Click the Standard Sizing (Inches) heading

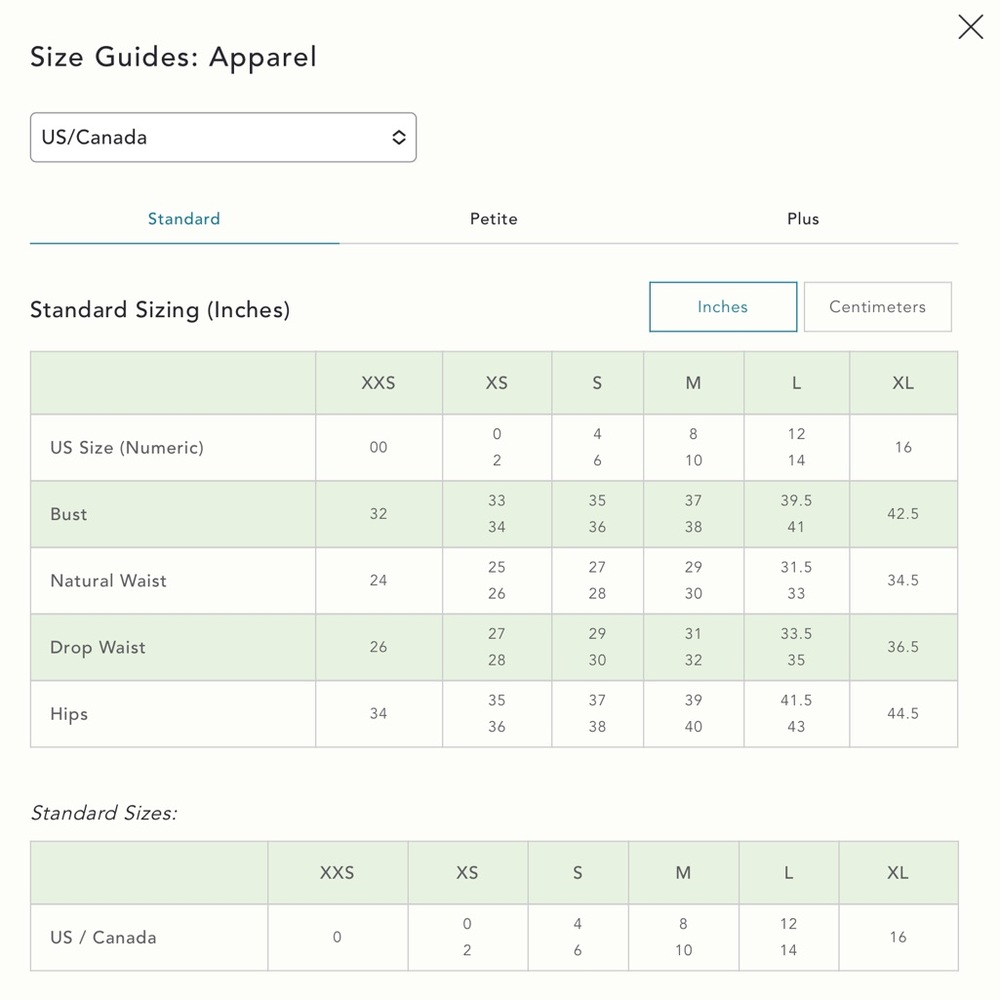tap(160, 310)
